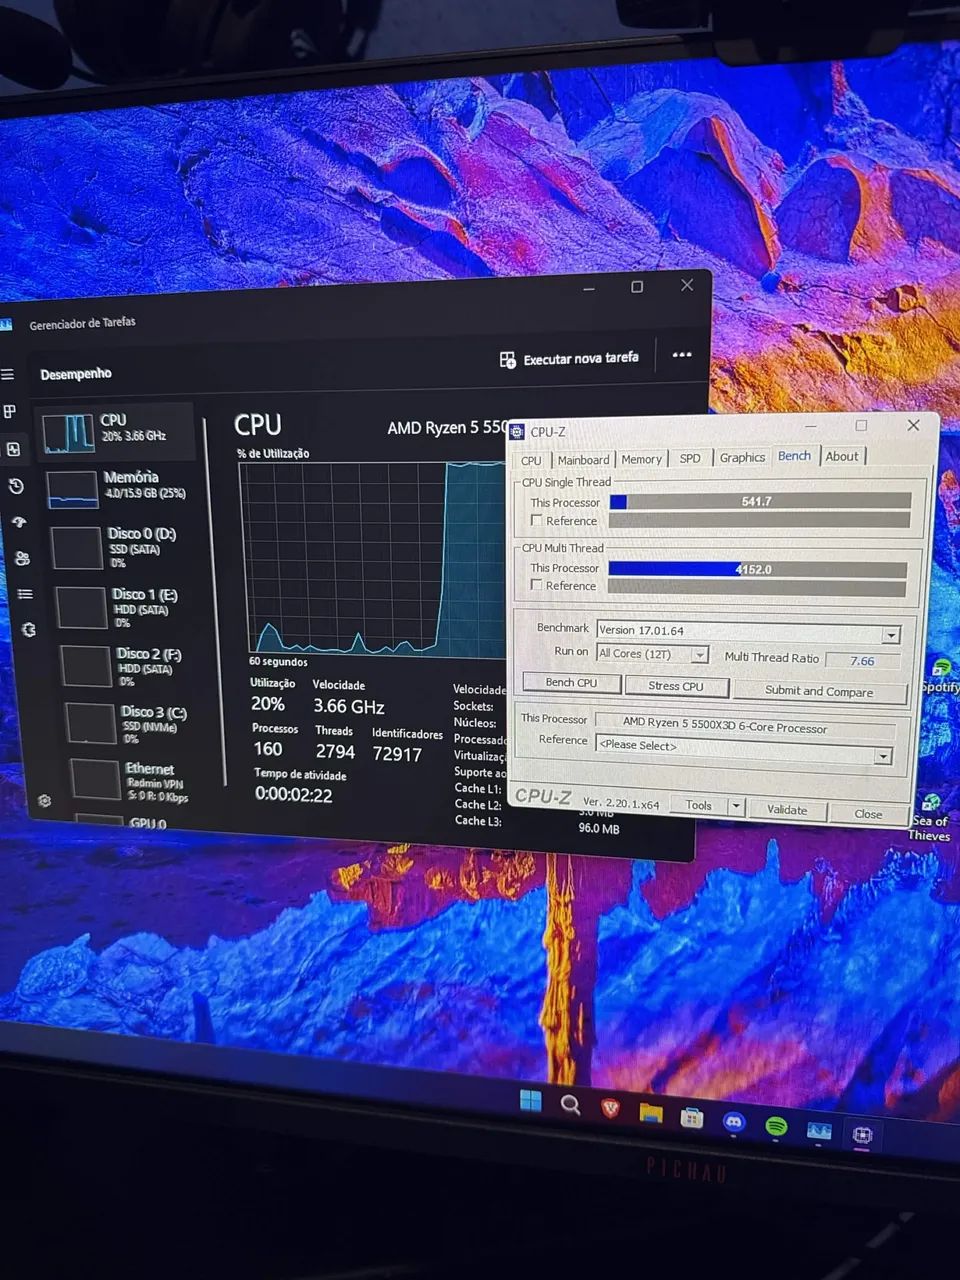Switch to Mainboard tab in CPU-Z

(x=583, y=460)
